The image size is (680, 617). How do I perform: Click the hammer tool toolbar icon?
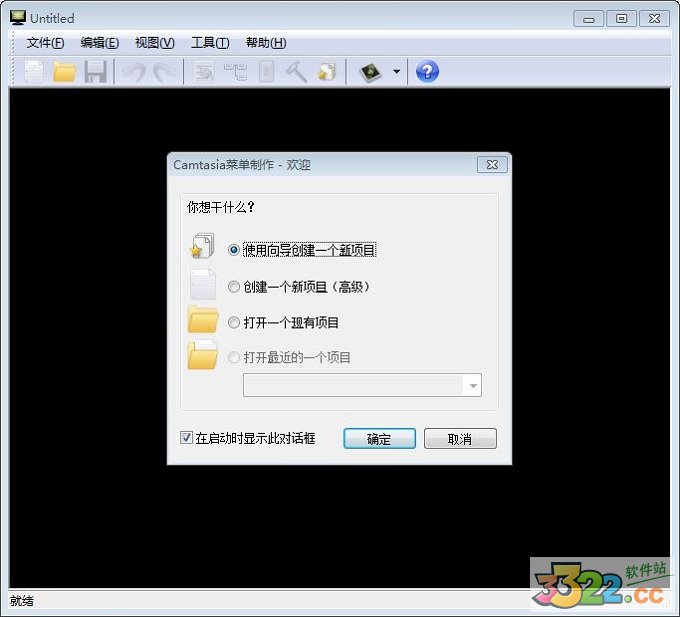297,72
